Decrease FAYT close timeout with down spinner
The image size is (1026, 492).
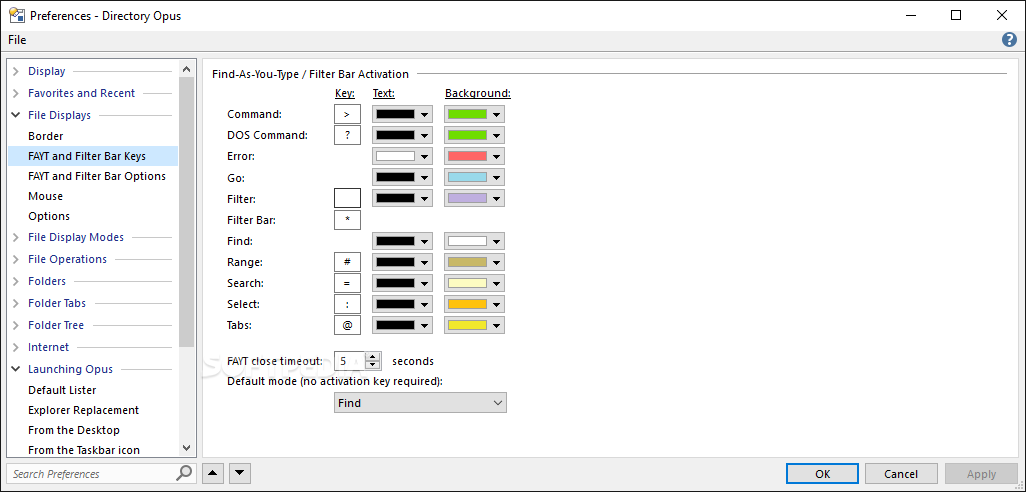[x=373, y=365]
